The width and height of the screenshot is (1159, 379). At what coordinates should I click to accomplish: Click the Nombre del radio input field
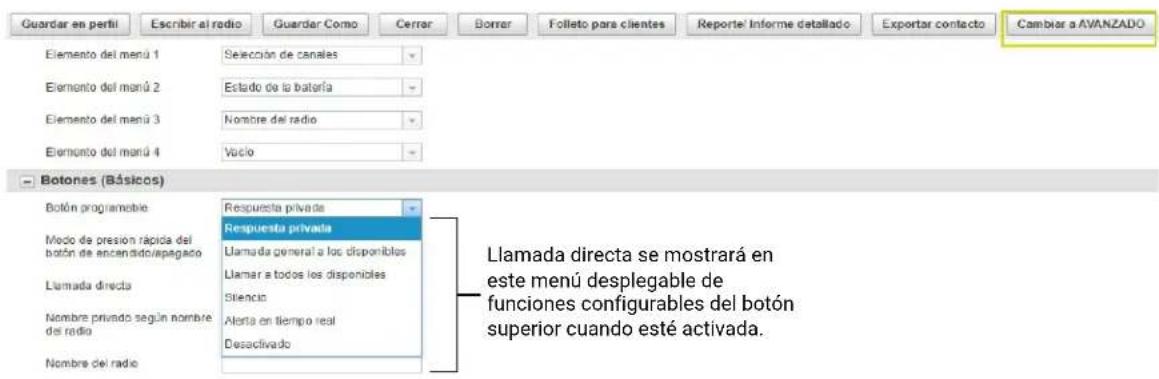[322, 364]
